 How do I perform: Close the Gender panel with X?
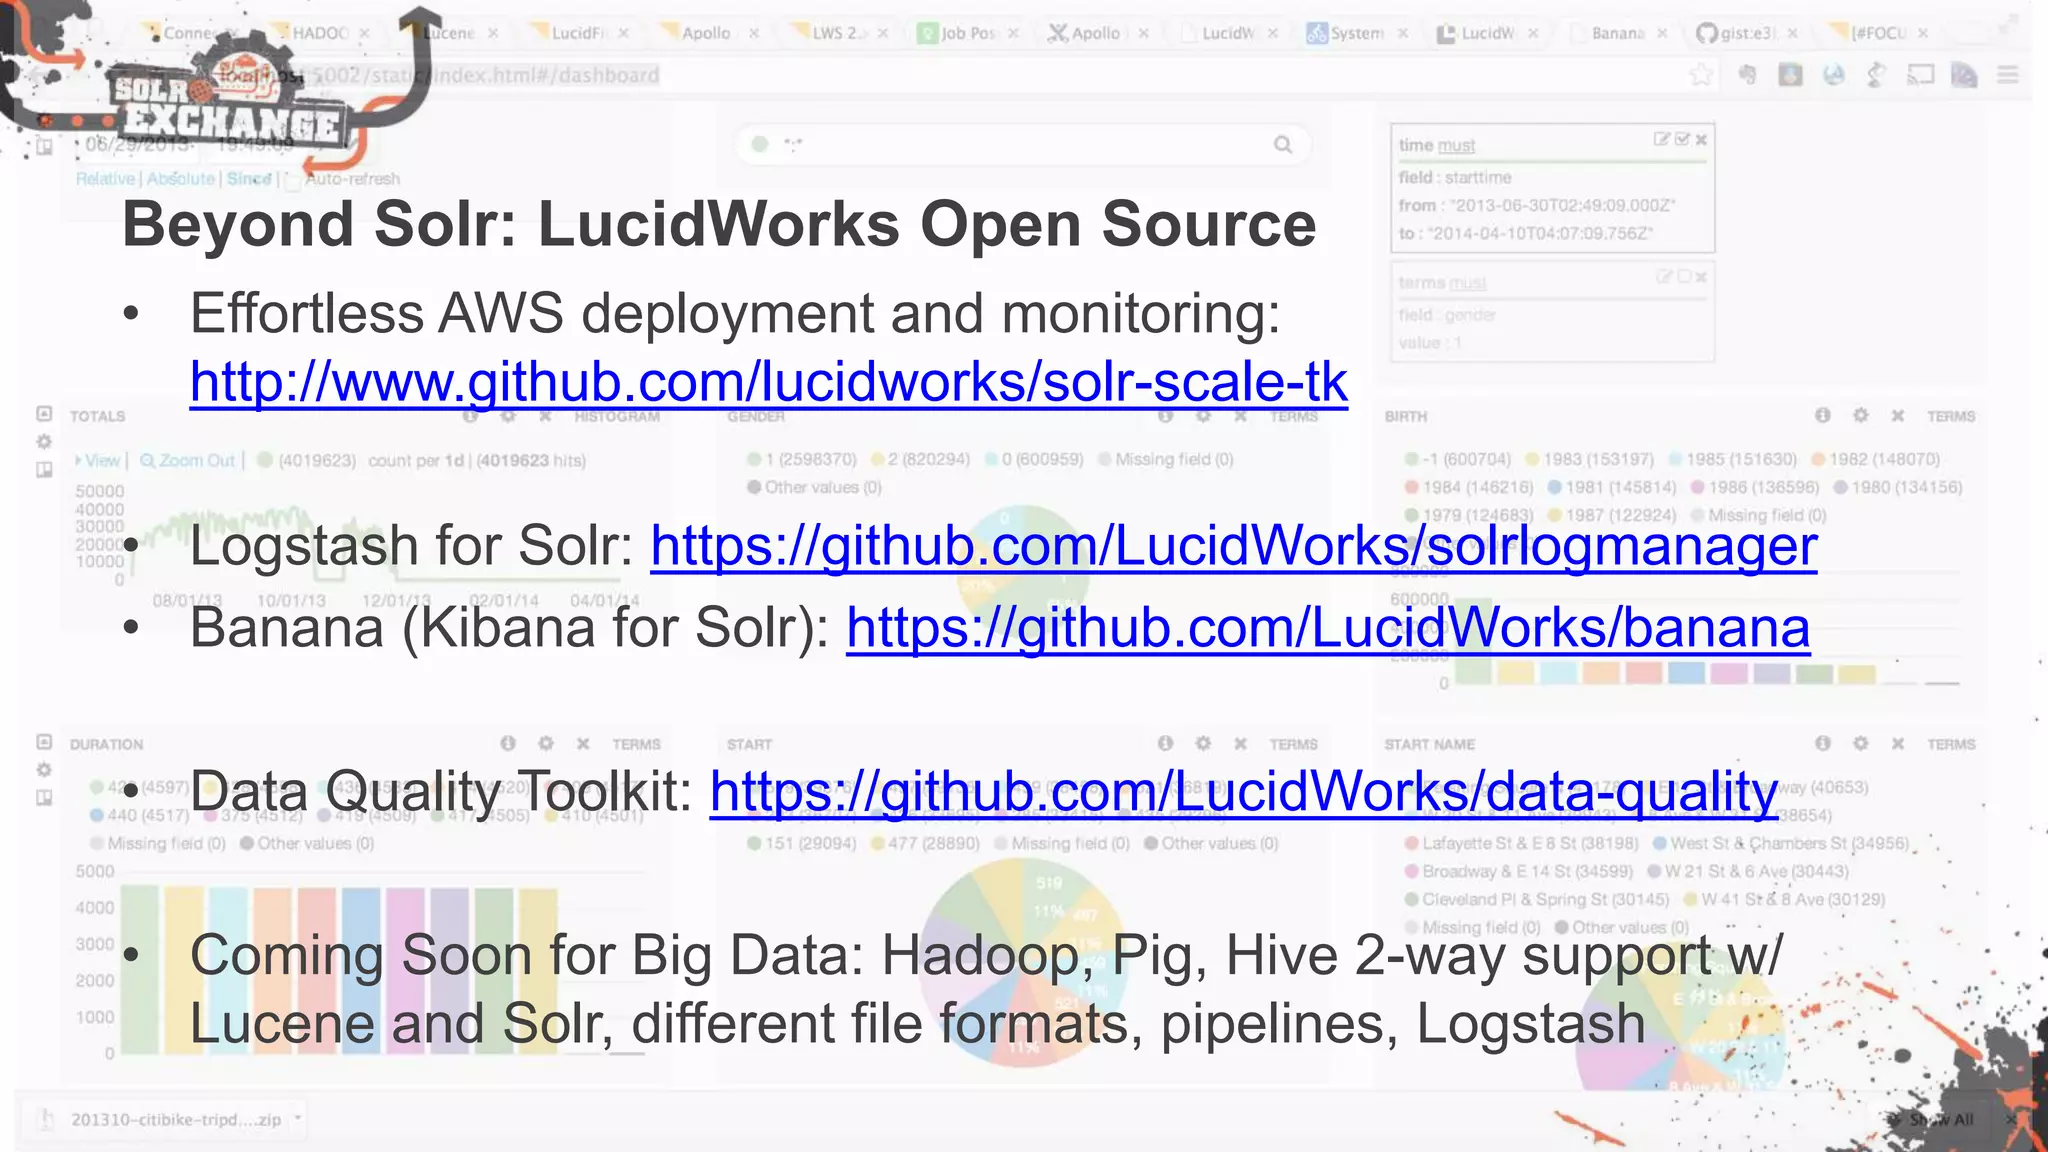click(x=1240, y=415)
